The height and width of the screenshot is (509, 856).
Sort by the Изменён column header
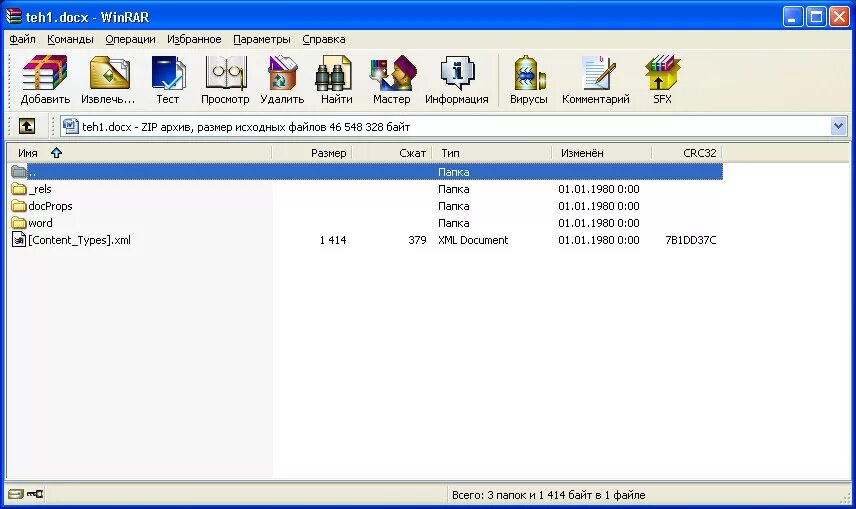point(602,153)
